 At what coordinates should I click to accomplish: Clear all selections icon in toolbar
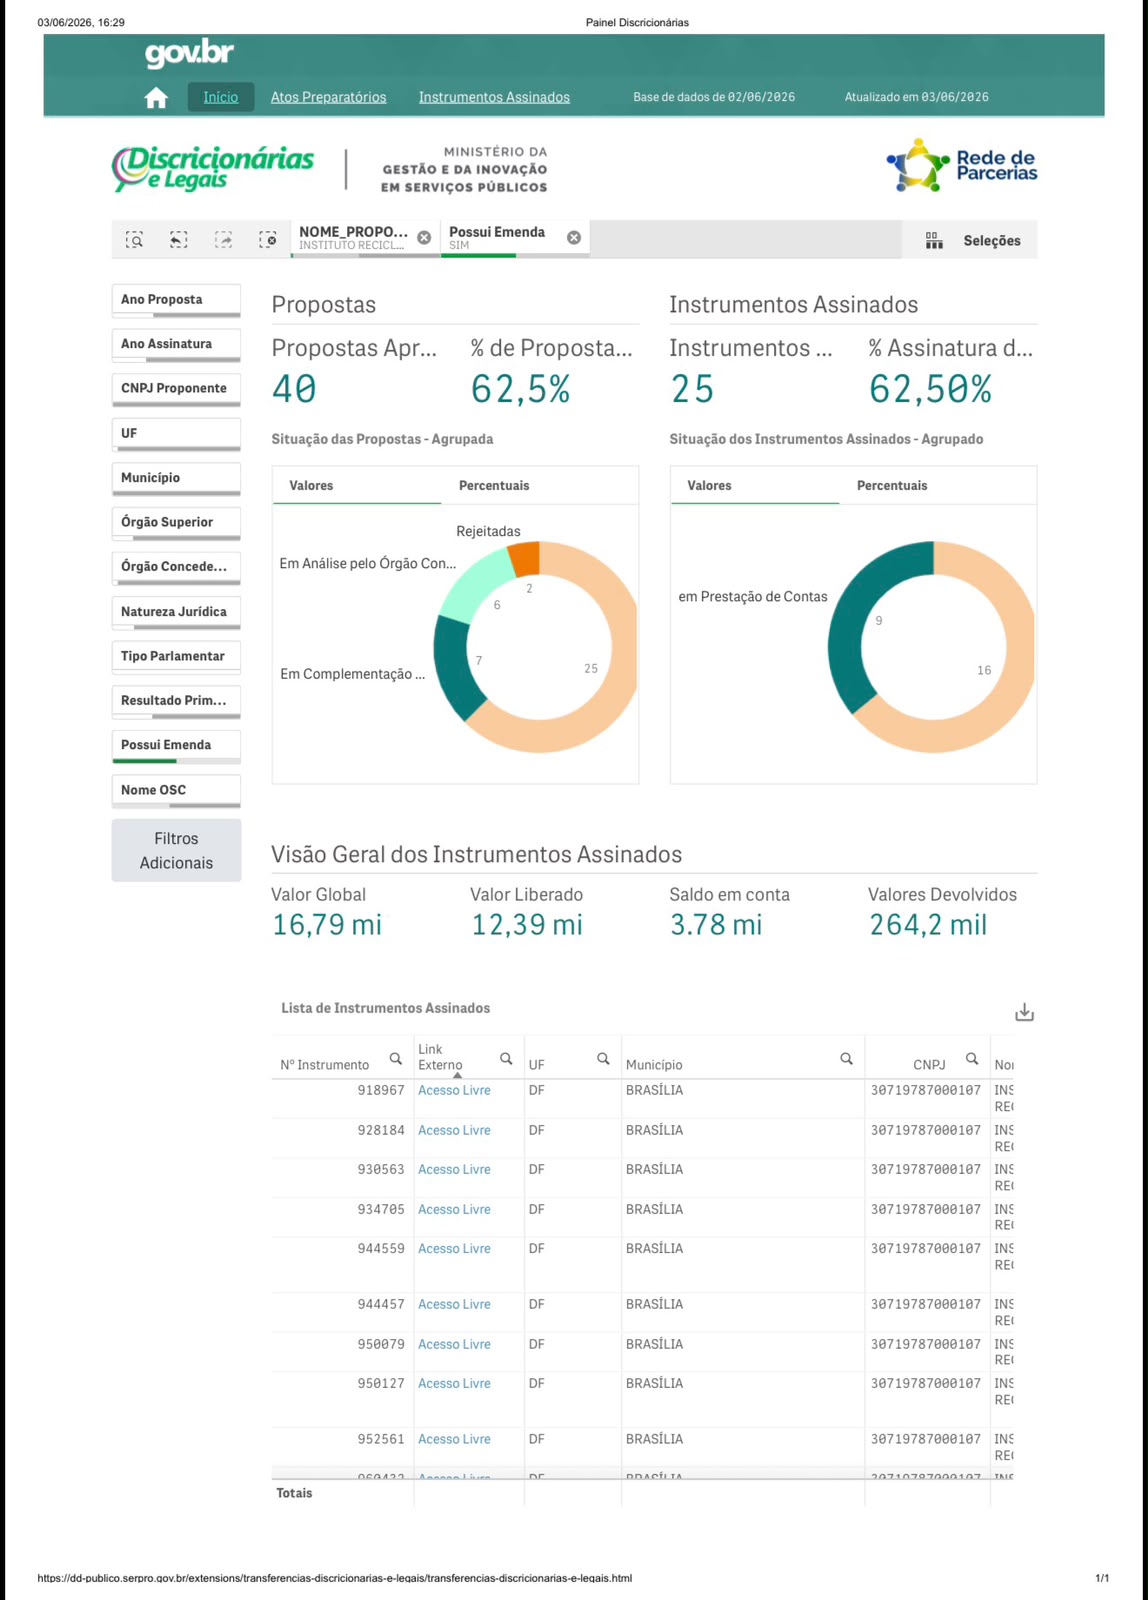[268, 240]
